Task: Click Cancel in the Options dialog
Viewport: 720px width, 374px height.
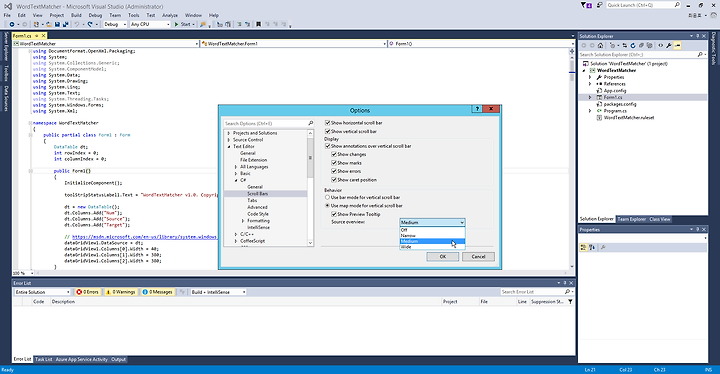Action: coord(478,257)
